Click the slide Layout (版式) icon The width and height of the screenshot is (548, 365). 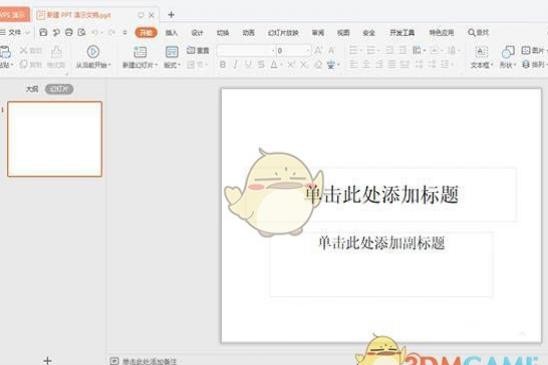[x=172, y=52]
